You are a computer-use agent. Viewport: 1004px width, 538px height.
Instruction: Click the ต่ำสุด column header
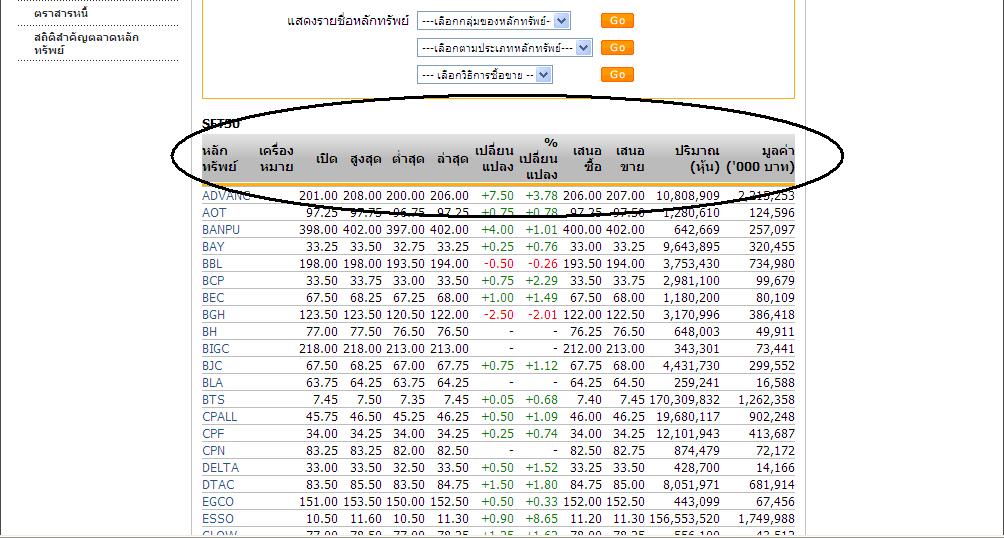tap(408, 159)
